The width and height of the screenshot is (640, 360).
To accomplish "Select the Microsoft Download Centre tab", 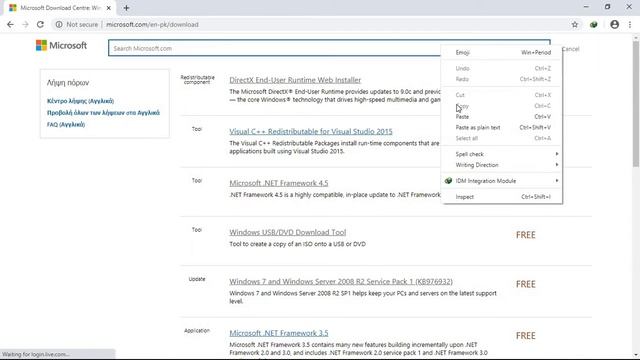I will 59,8.
